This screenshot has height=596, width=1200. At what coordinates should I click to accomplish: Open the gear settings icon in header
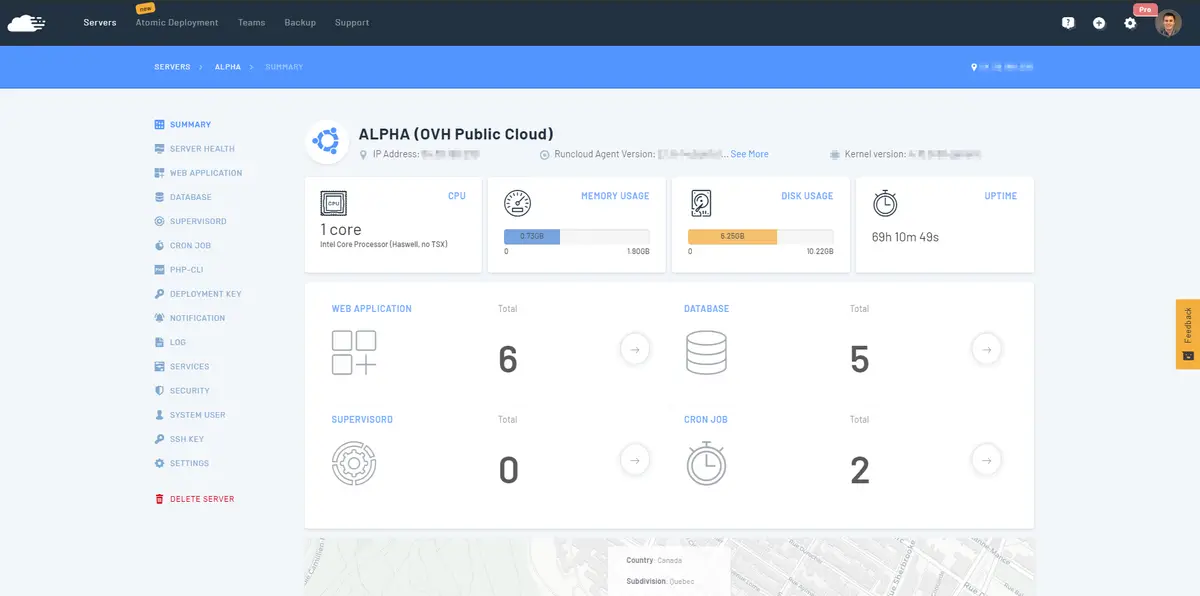coord(1130,23)
